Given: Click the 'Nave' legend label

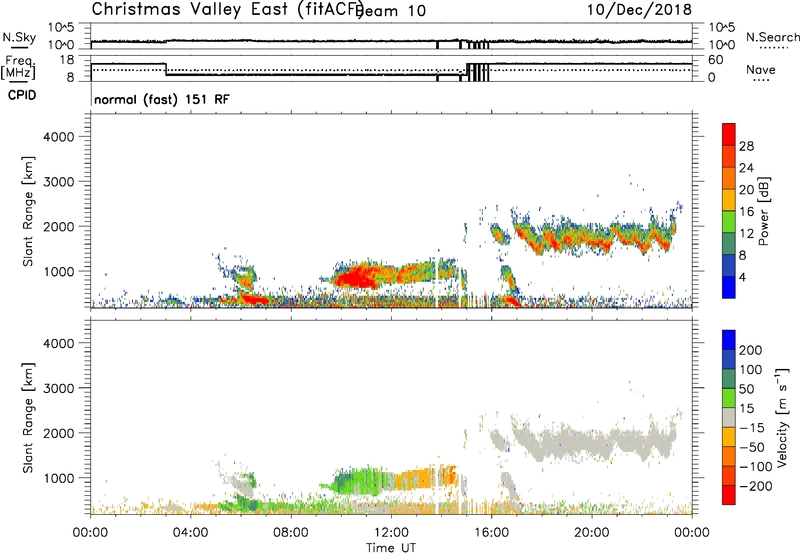Looking at the screenshot, I should (x=761, y=69).
